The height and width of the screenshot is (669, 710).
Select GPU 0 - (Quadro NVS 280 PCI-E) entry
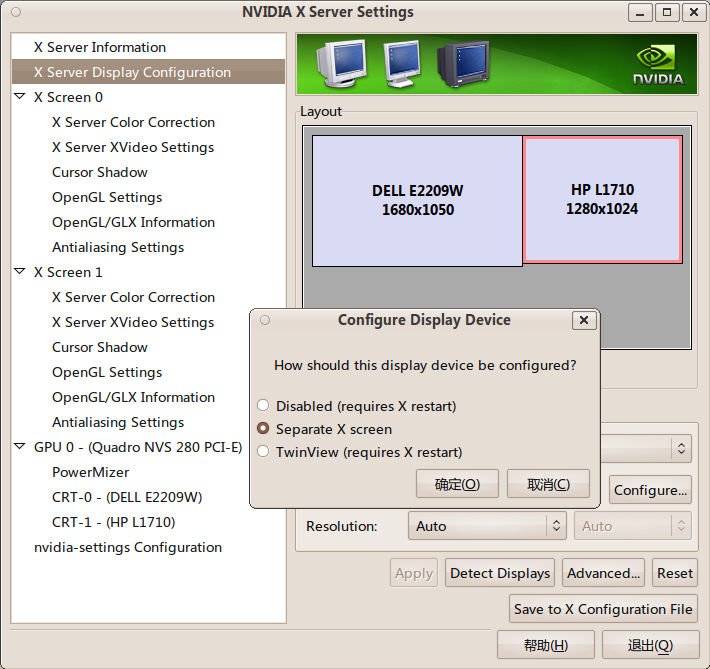point(138,447)
